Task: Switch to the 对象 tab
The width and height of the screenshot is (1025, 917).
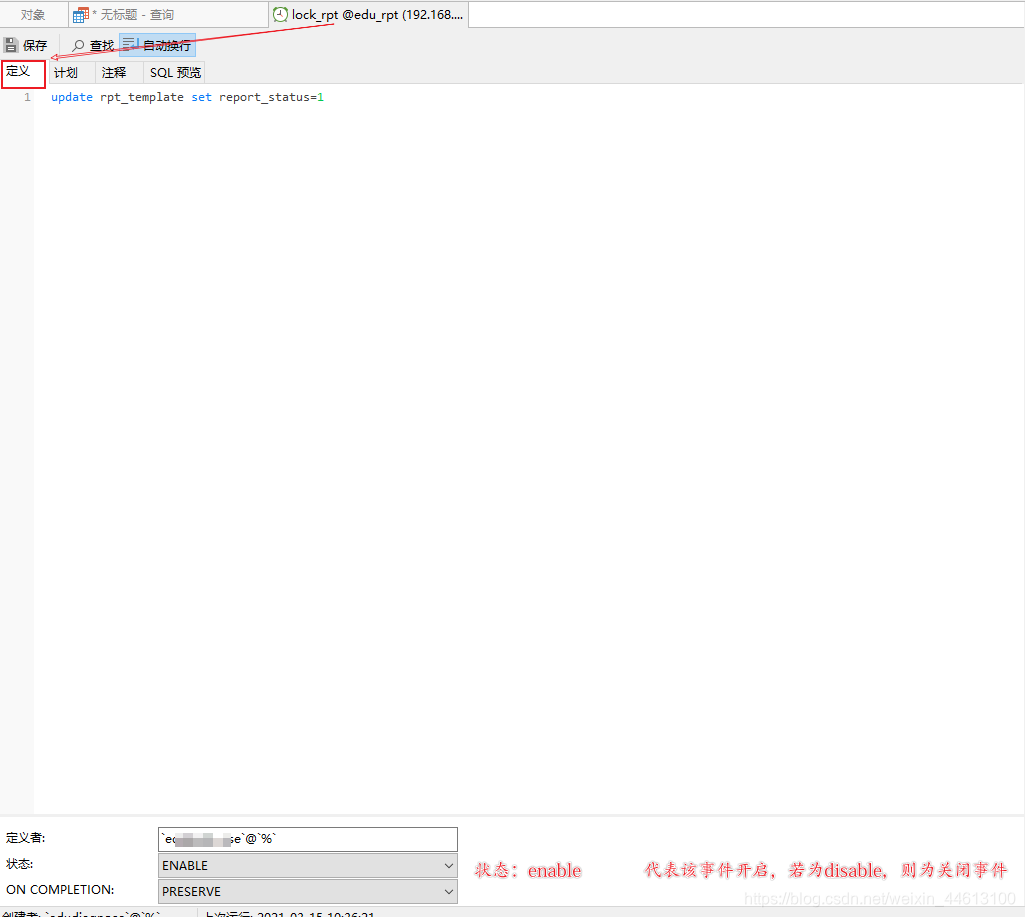Action: tap(33, 15)
